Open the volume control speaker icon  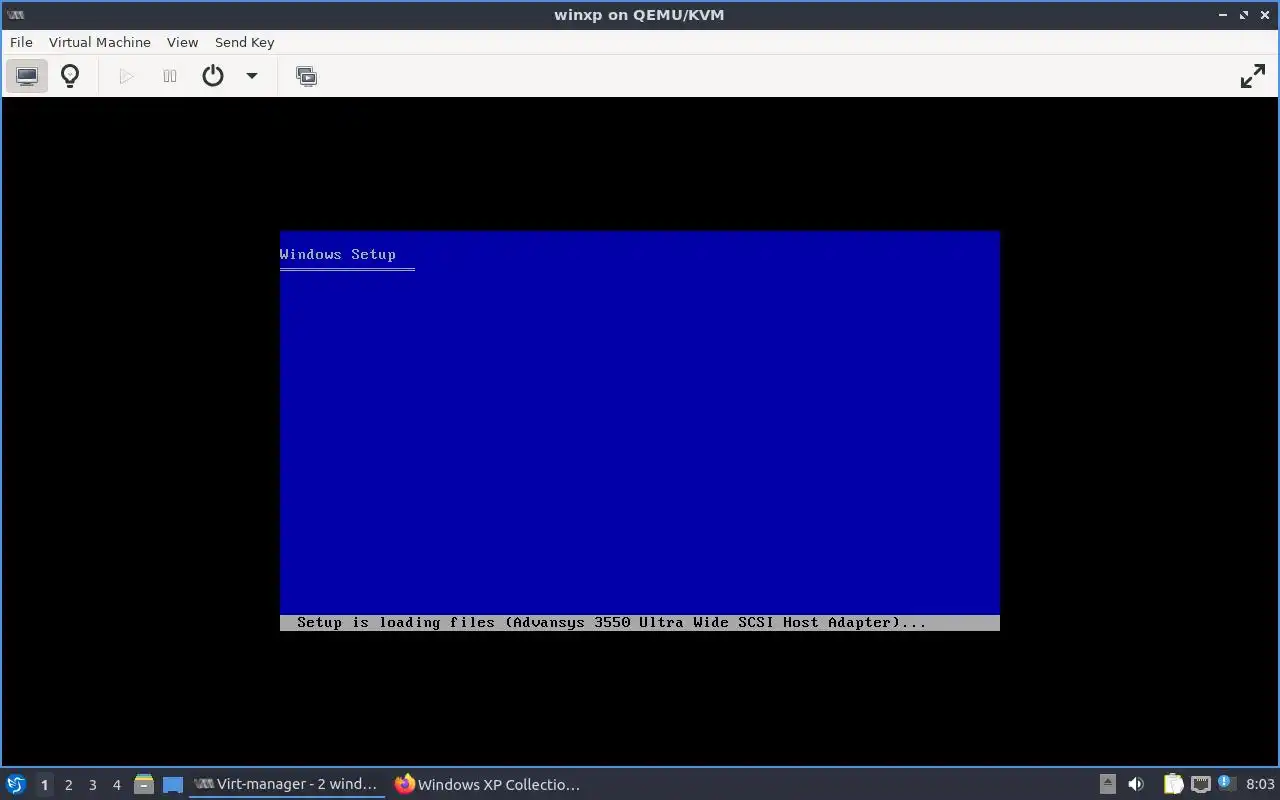pyautogui.click(x=1135, y=784)
